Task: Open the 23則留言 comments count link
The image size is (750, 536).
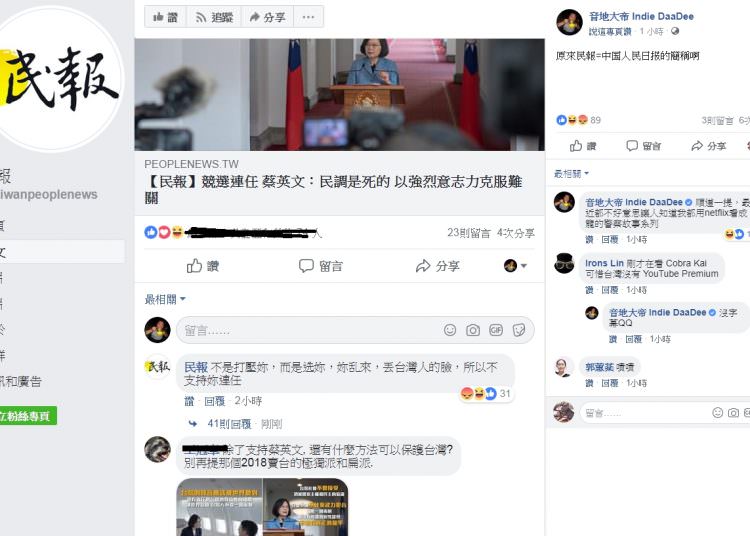Action: [469, 233]
